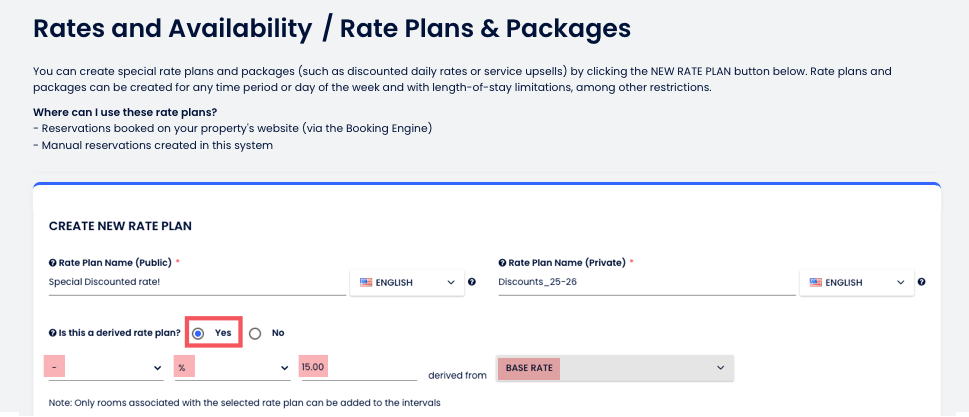Open English language dropdown for private name
Image resolution: width=969 pixels, height=417 pixels.
(x=857, y=283)
